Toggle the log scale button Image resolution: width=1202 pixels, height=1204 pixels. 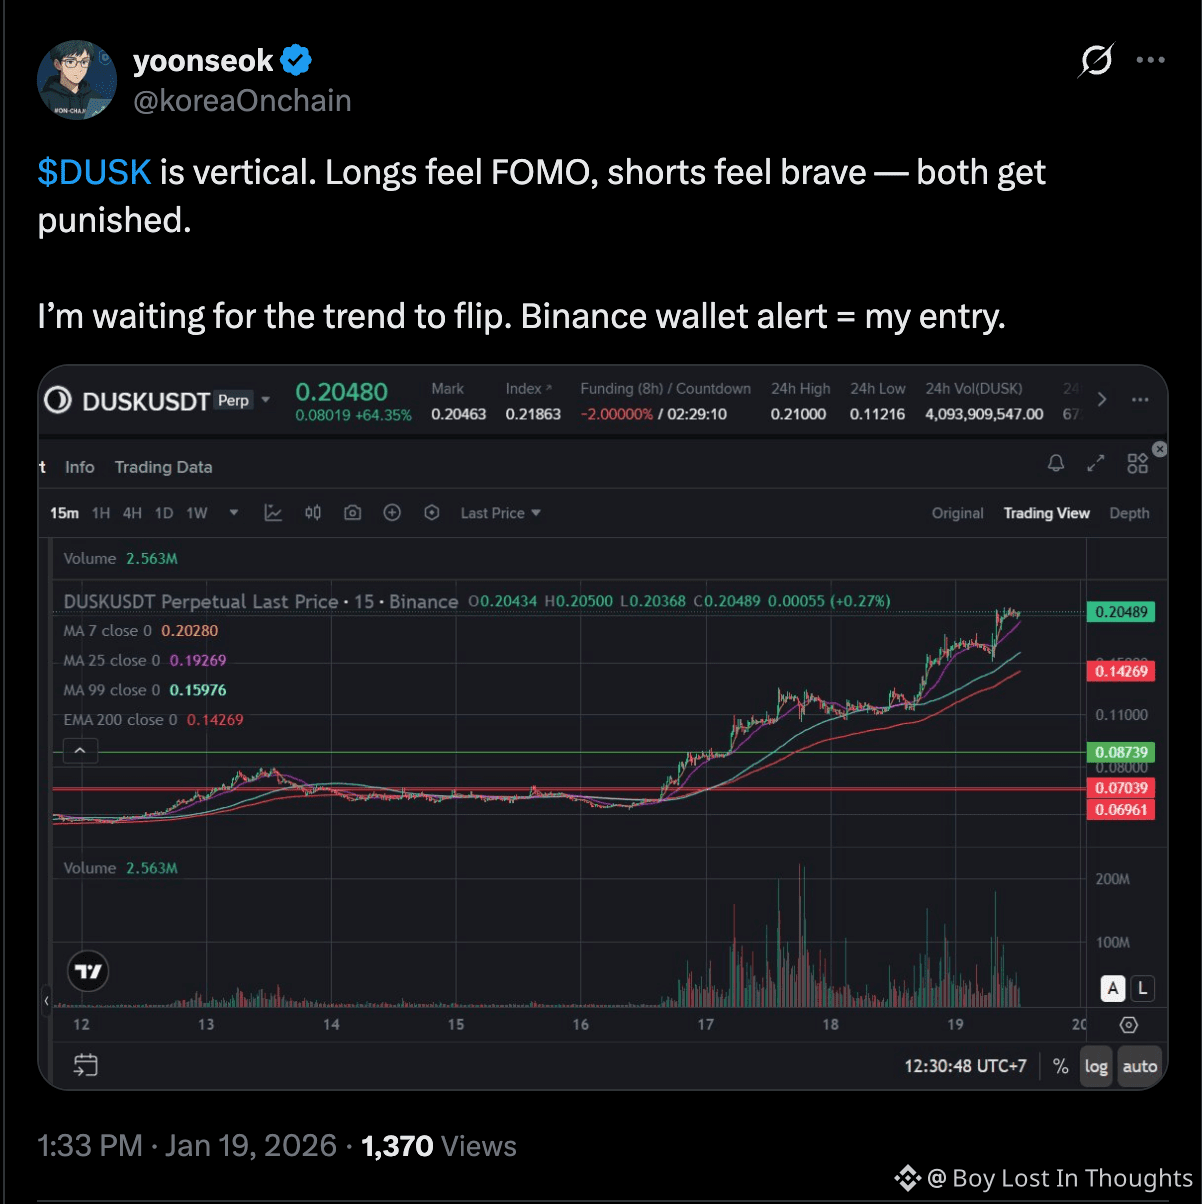tap(1096, 1066)
